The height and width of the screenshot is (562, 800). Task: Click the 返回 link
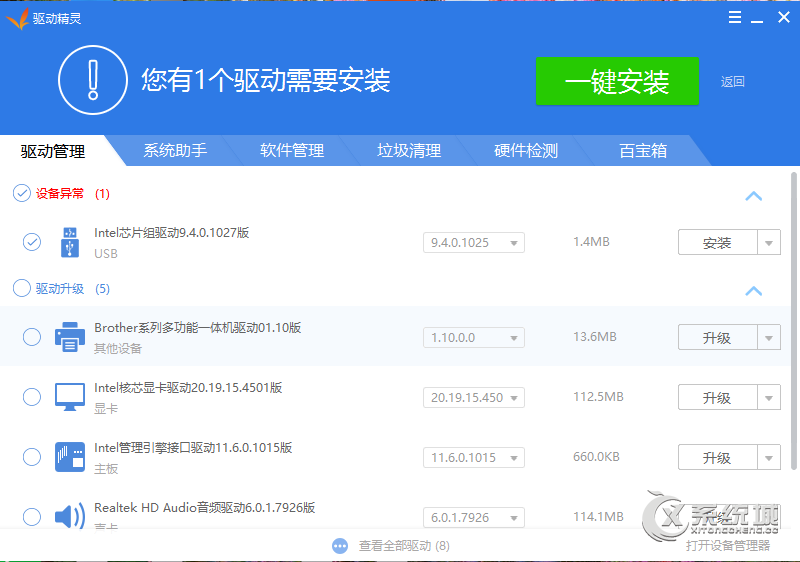tap(733, 82)
